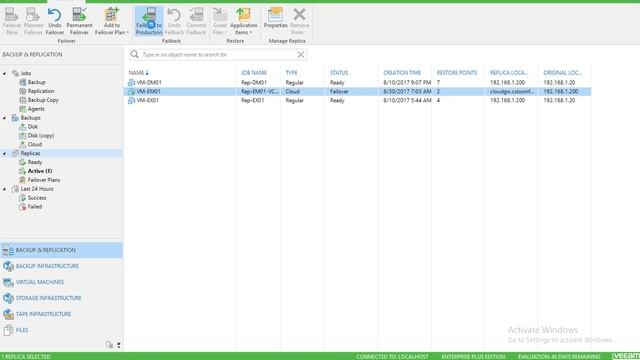Click the Remove from ribbon button
Image resolution: width=640 pixels, height=360 pixels.
click(299, 21)
